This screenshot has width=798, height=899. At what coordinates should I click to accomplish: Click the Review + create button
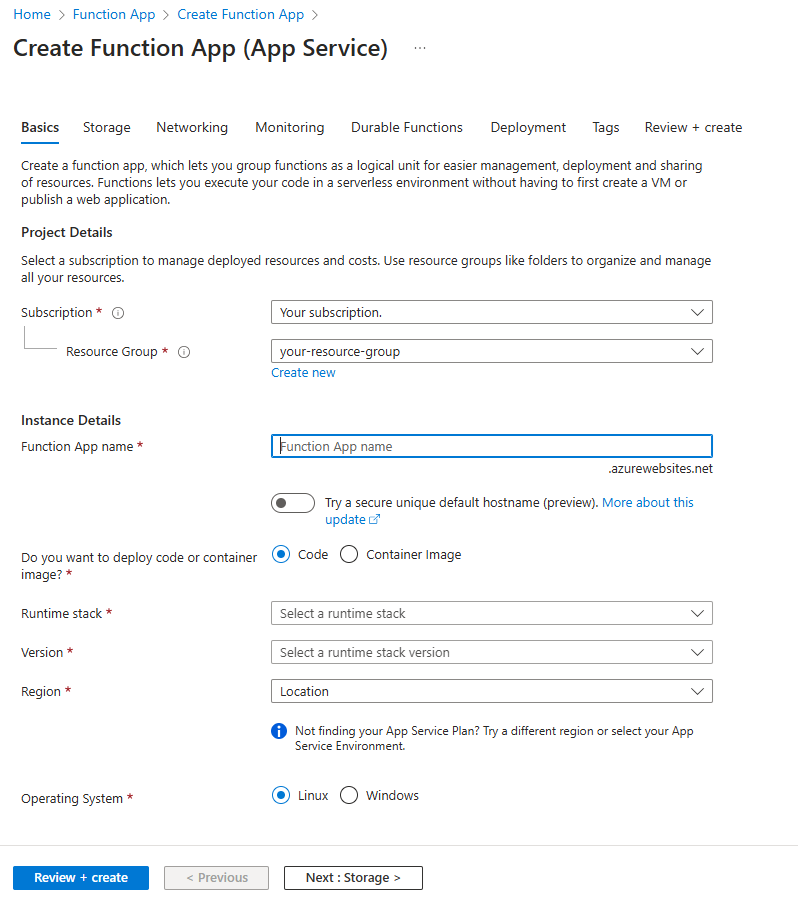81,878
